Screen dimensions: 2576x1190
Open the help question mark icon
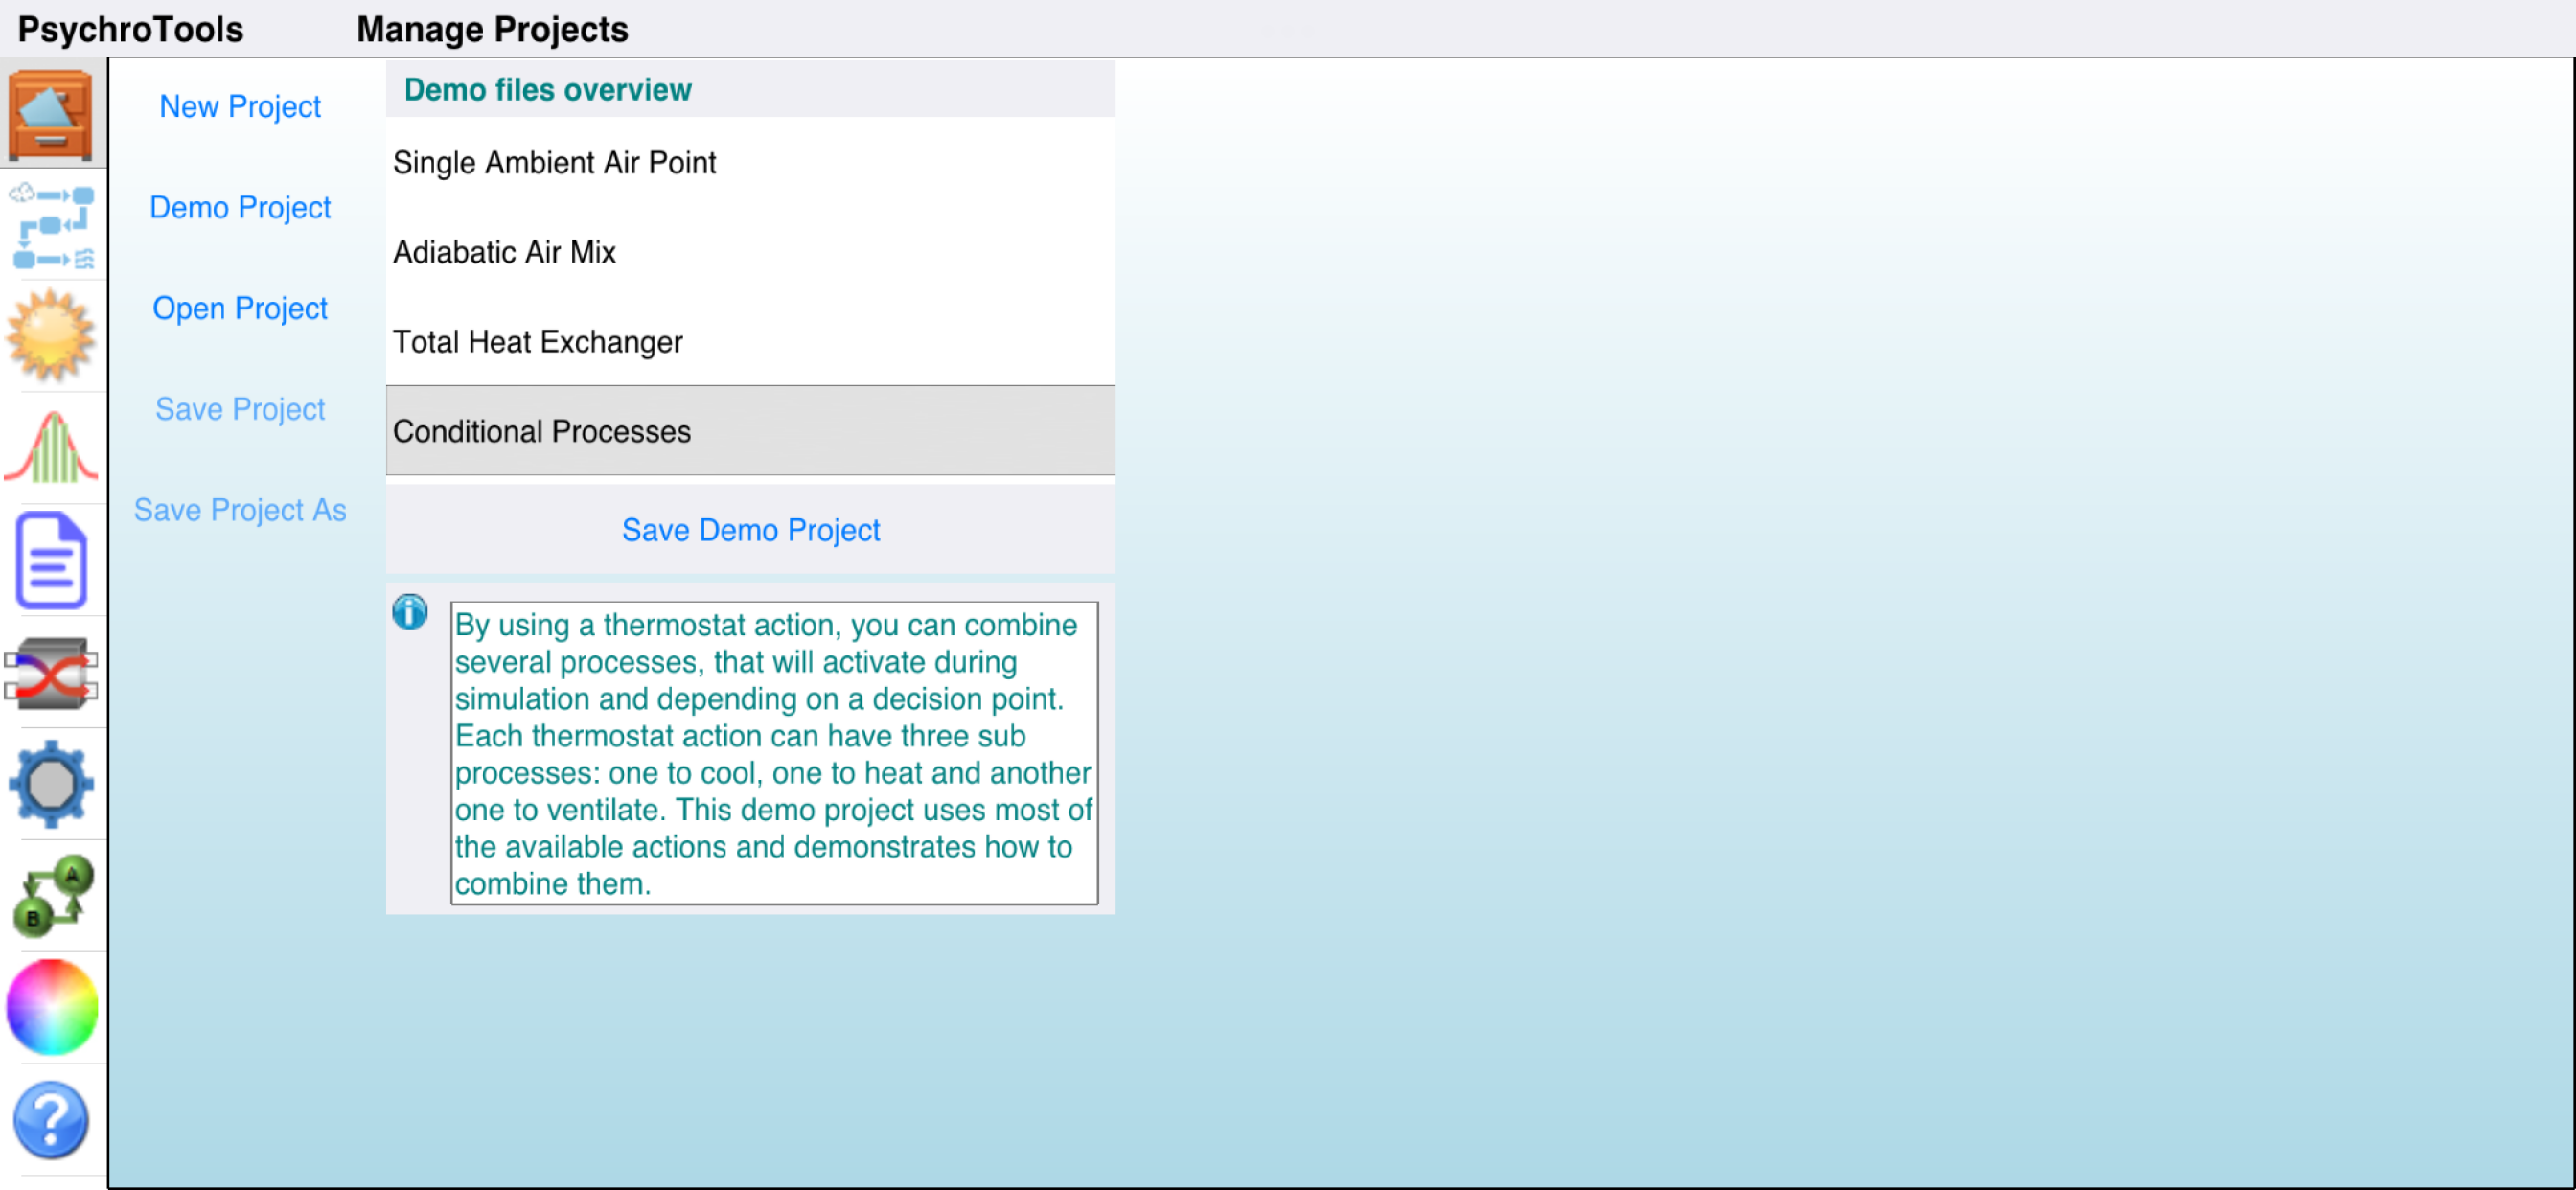pos(51,1120)
